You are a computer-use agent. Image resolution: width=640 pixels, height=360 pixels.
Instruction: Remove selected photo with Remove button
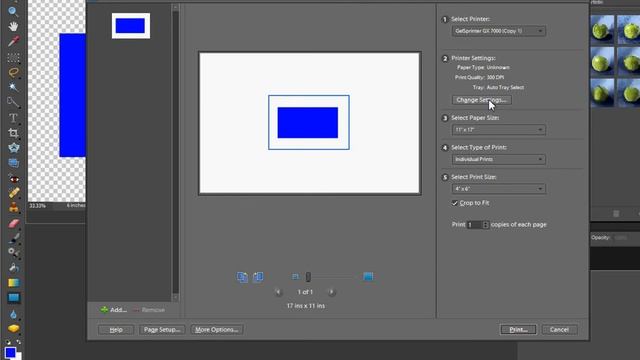coord(149,310)
